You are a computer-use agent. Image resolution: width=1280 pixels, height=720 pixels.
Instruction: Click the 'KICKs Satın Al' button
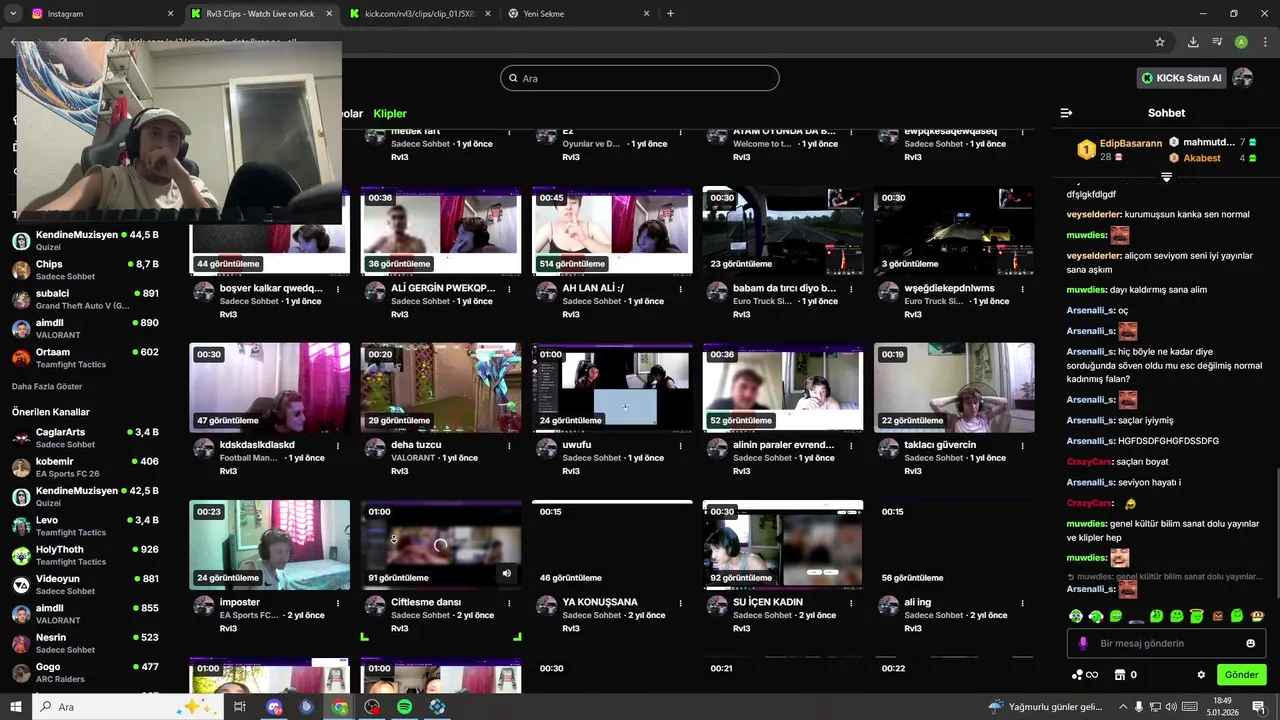pyautogui.click(x=1182, y=78)
